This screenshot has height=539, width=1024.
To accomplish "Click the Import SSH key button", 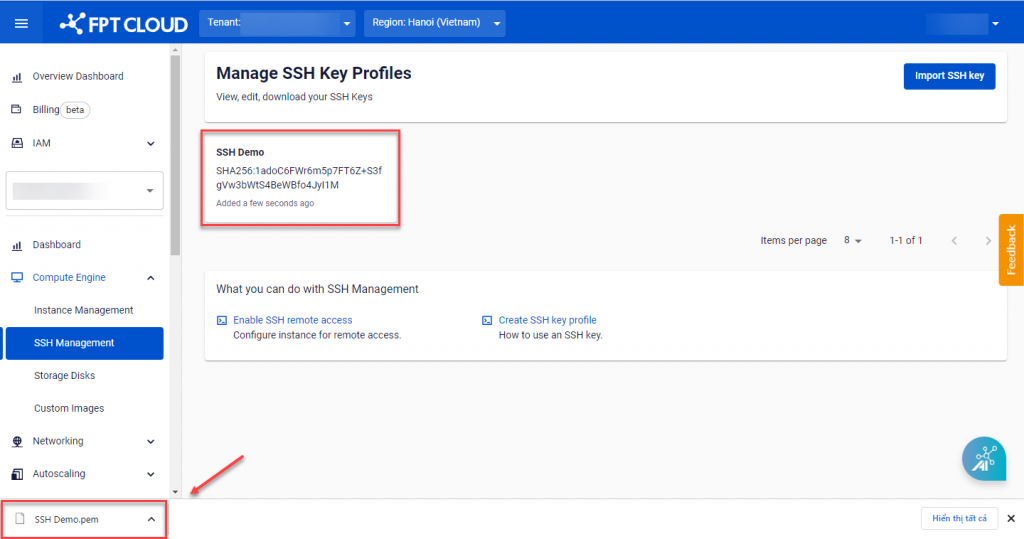I will tap(949, 76).
